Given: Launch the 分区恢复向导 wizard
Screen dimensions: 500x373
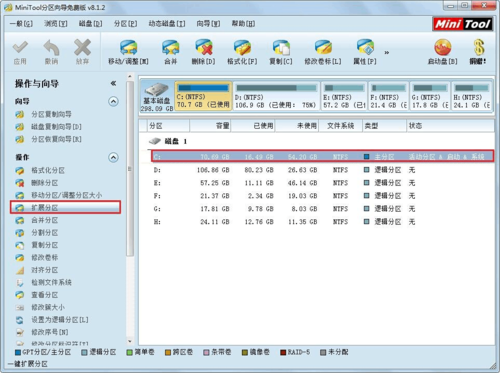Looking at the screenshot, I should 56,139.
